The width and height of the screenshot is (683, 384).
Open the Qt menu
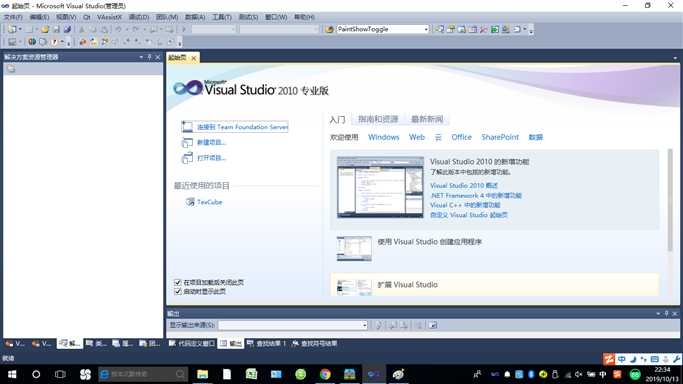(87, 17)
